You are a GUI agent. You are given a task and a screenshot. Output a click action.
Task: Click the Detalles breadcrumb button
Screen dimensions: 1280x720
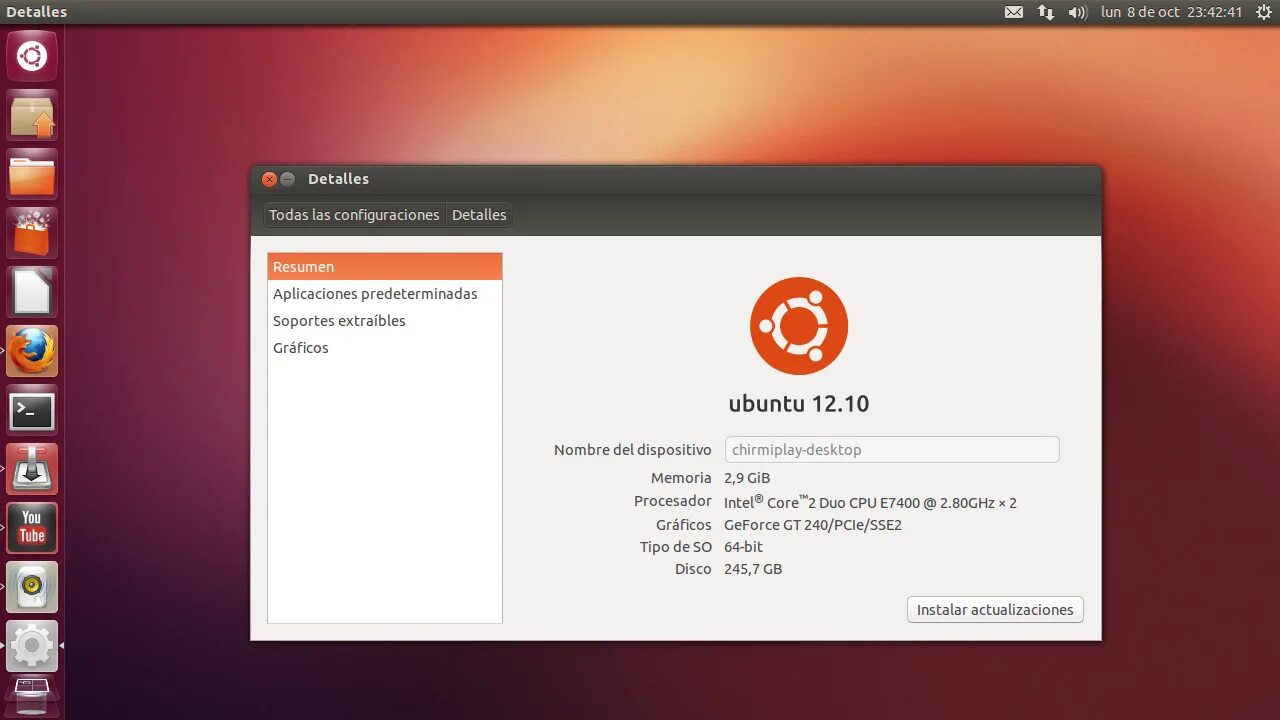(x=479, y=215)
